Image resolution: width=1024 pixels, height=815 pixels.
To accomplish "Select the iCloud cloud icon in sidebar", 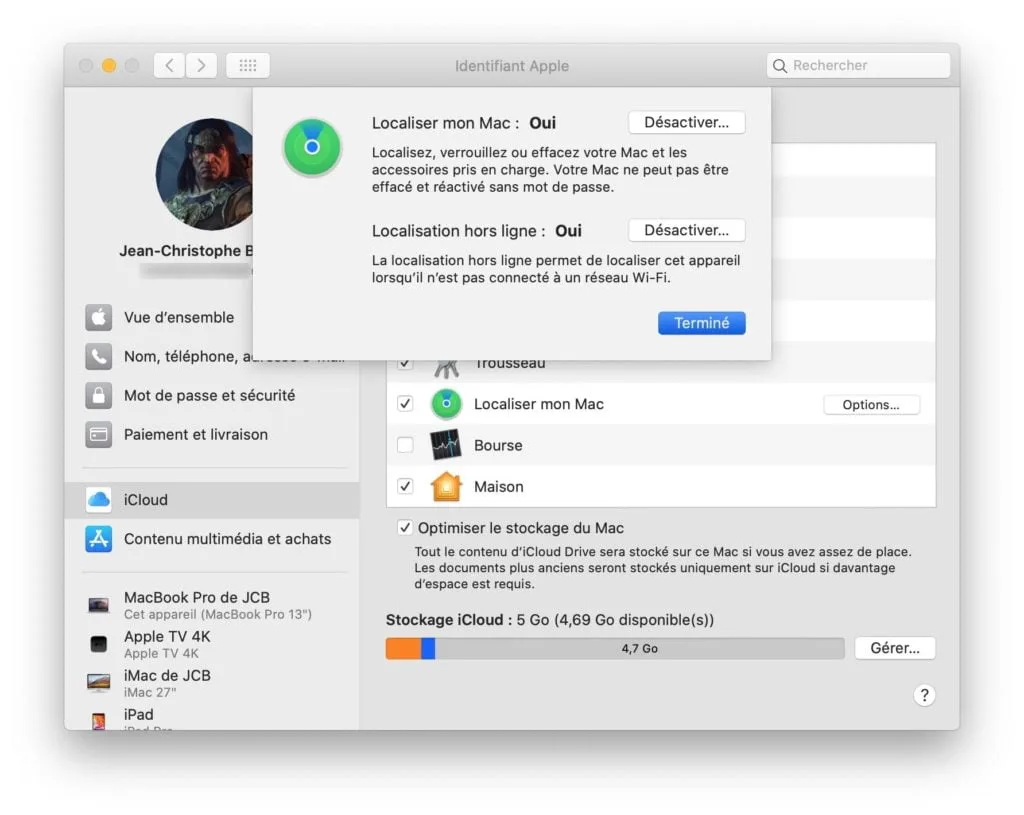I will pyautogui.click(x=97, y=499).
